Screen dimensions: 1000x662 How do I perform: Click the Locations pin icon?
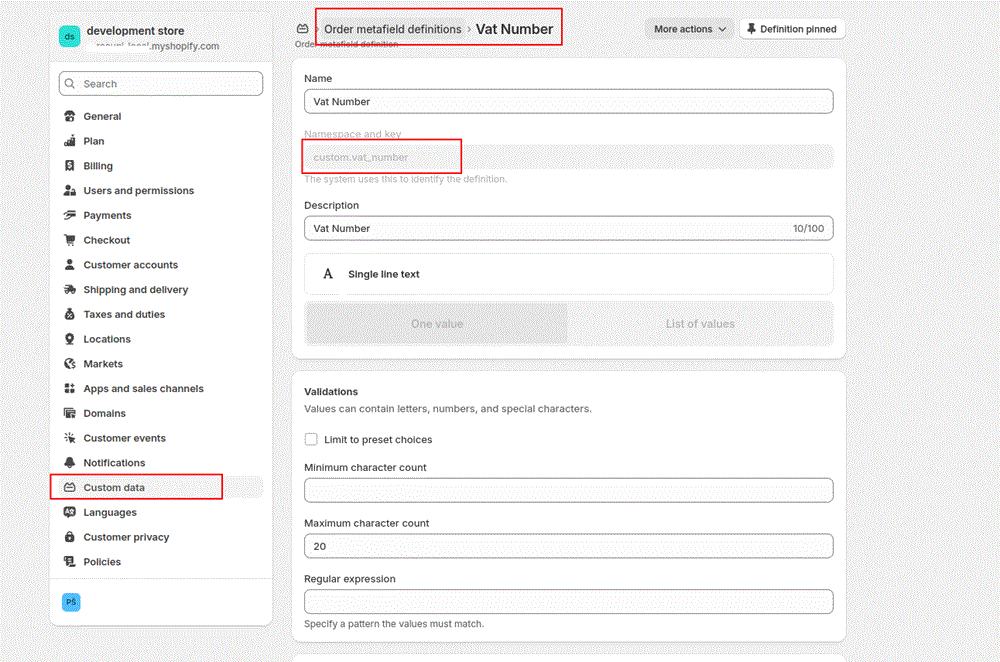click(70, 339)
